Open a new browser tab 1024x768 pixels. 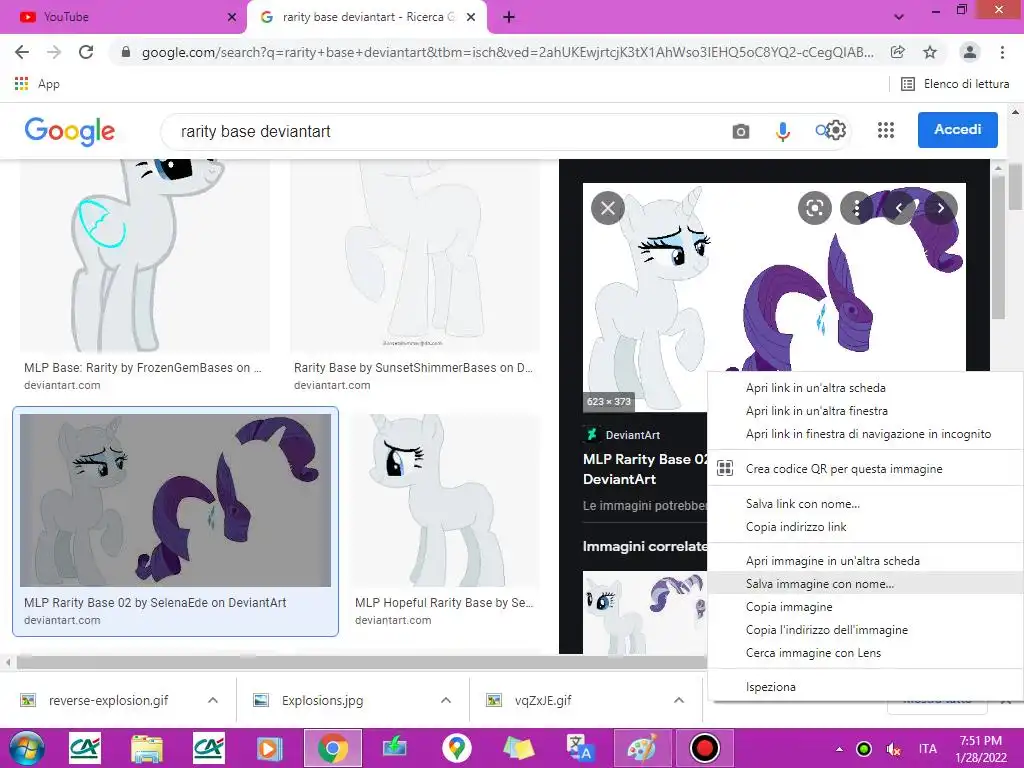(x=509, y=17)
